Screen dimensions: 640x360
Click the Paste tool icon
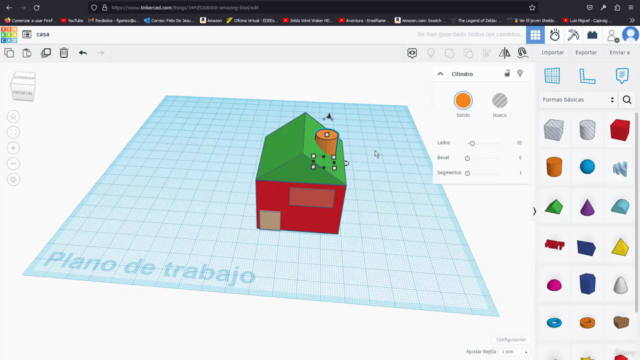pyautogui.click(x=27, y=53)
